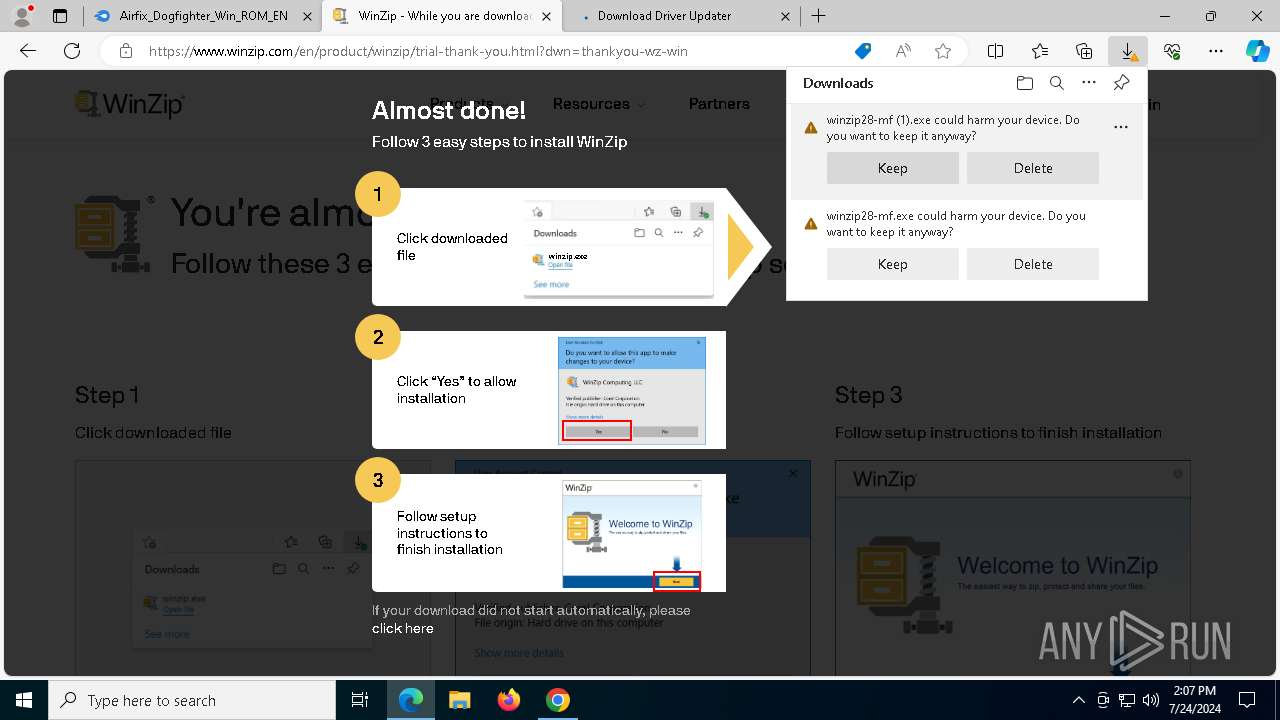Keep the winzip28-mf (1).exe download
Viewport: 1280px width, 720px height.
pos(893,168)
